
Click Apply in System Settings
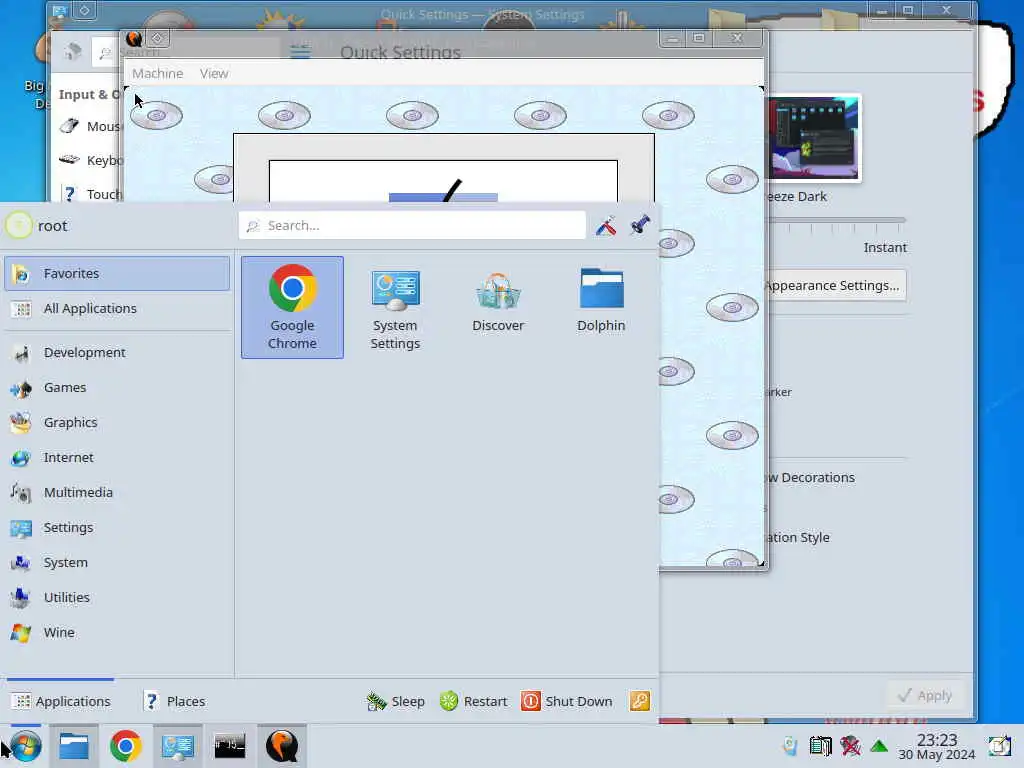[925, 696]
